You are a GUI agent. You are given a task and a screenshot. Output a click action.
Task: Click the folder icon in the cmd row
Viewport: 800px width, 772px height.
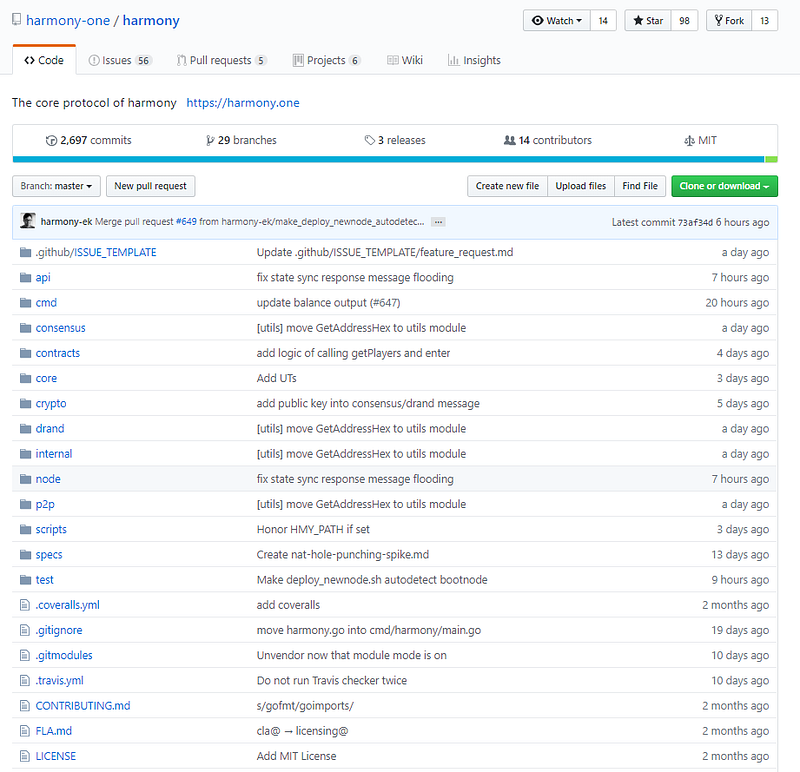click(26, 303)
